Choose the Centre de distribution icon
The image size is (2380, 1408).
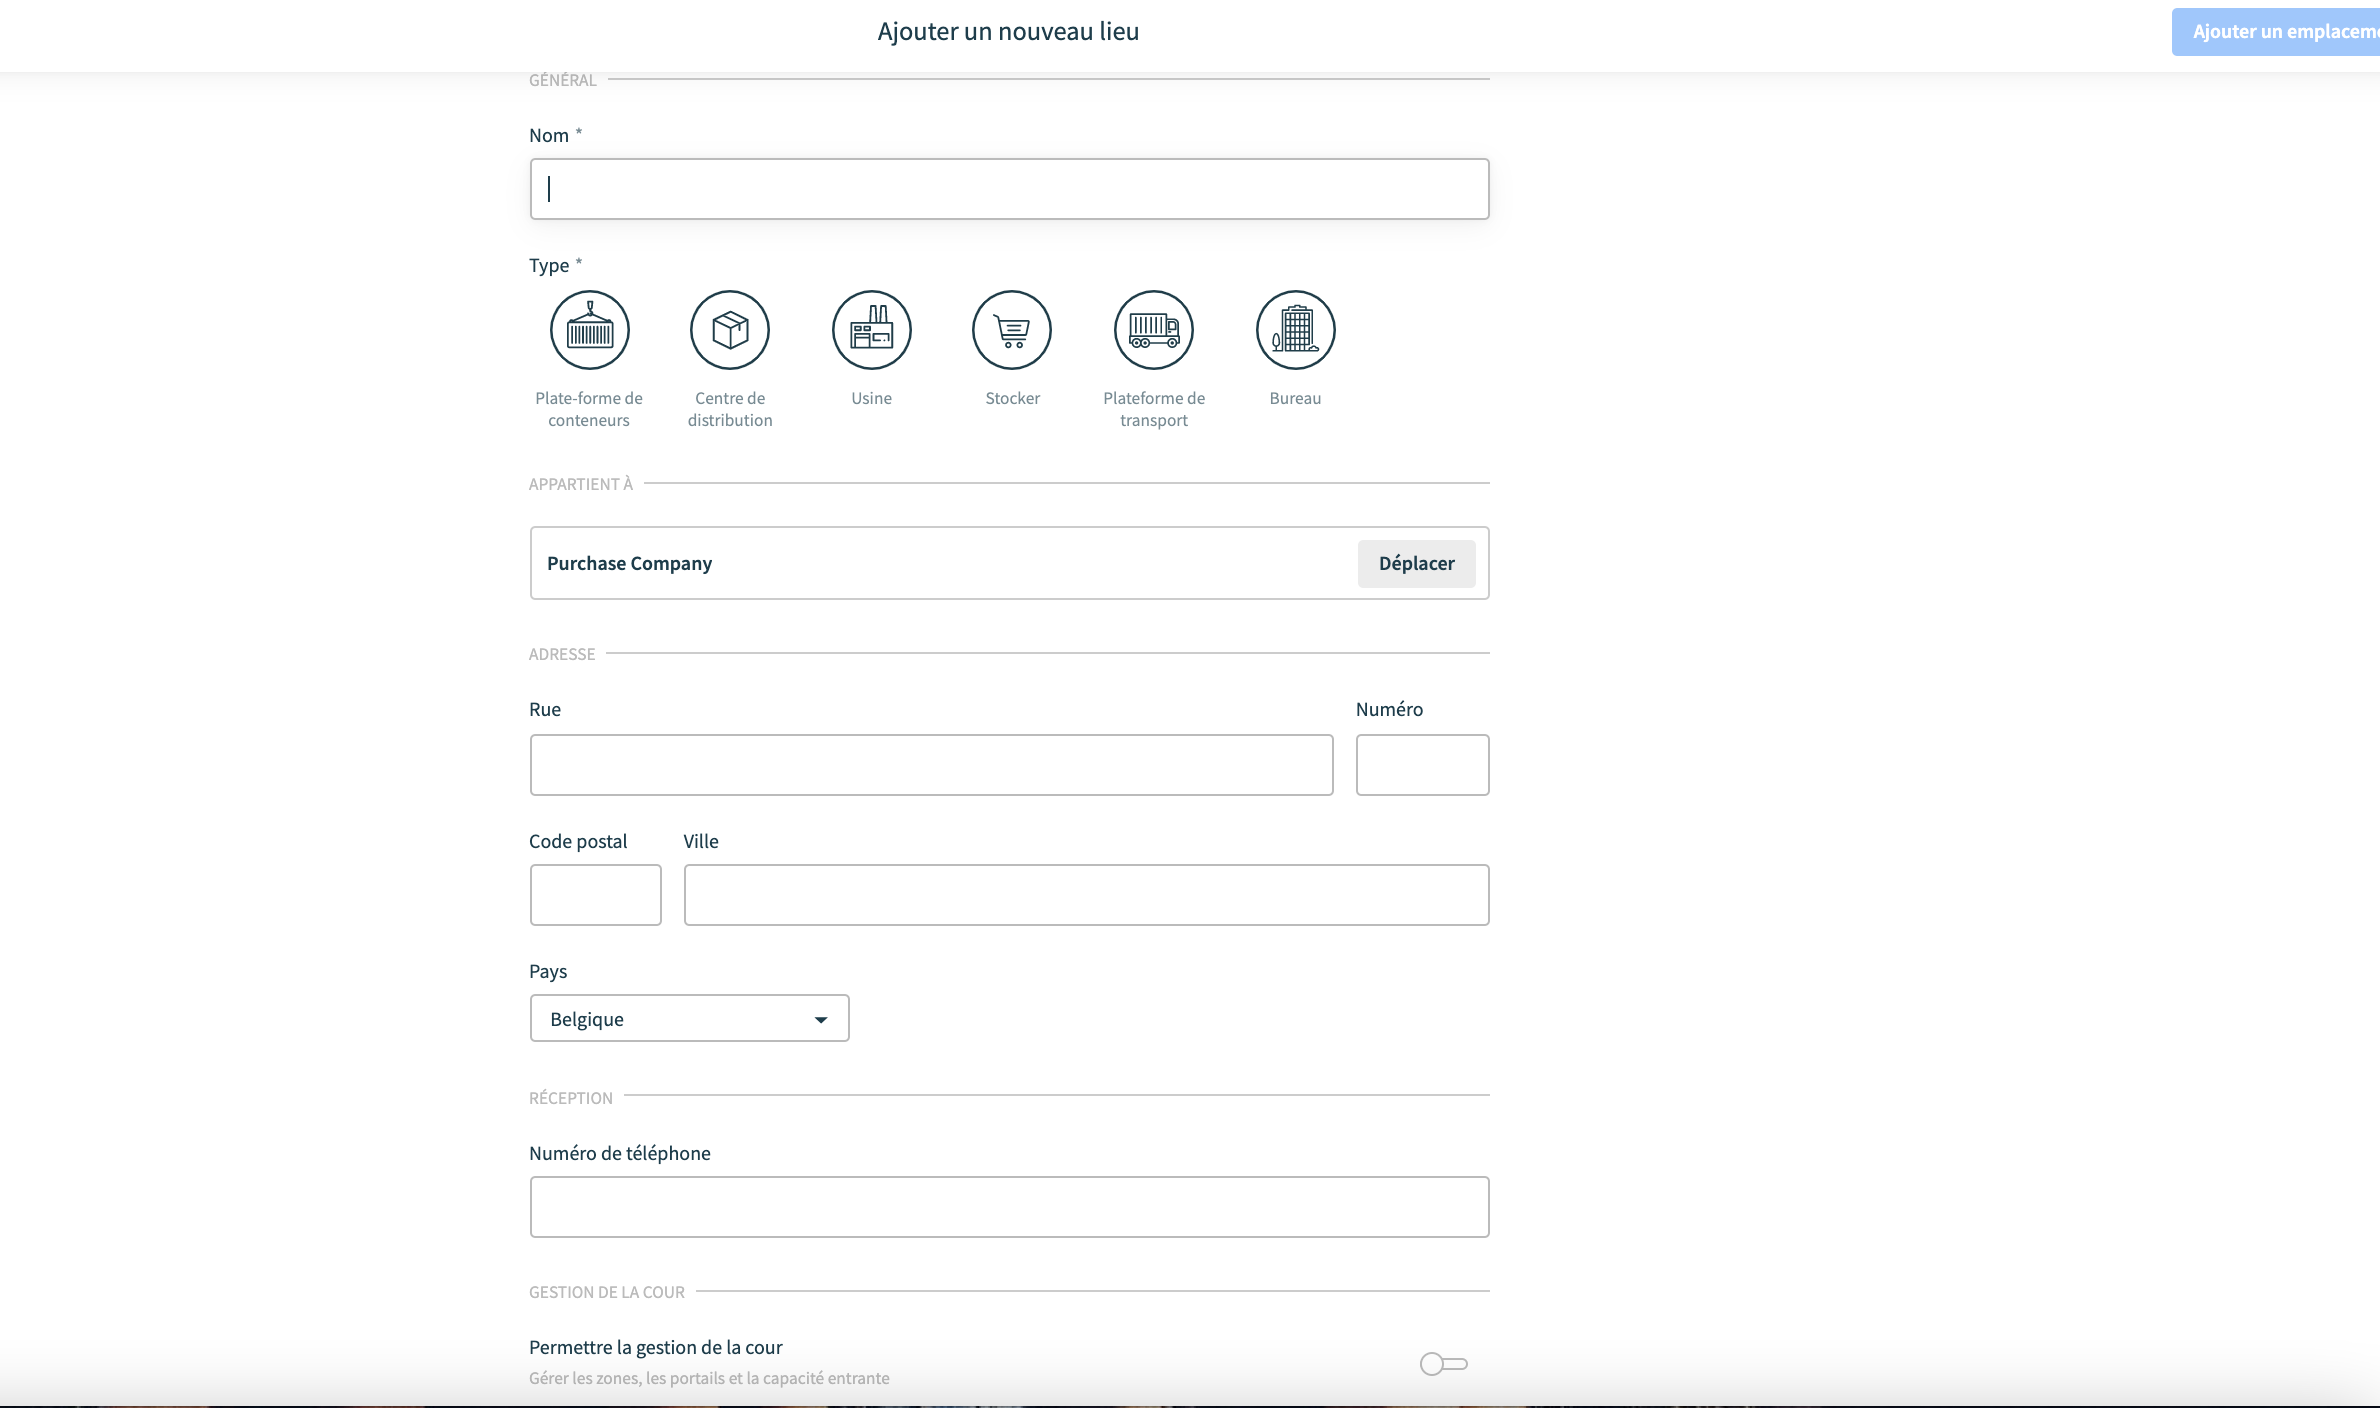pos(730,330)
